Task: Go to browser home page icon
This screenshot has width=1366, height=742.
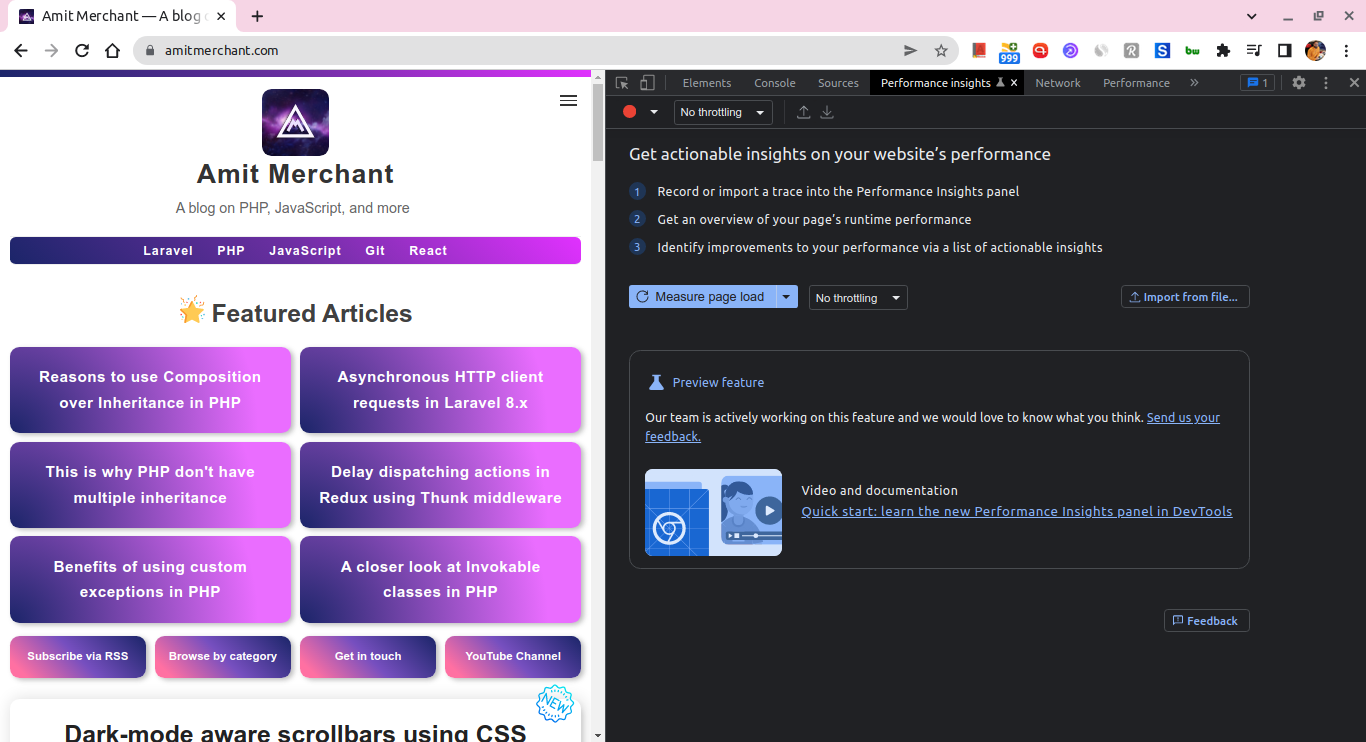Action: pos(112,50)
